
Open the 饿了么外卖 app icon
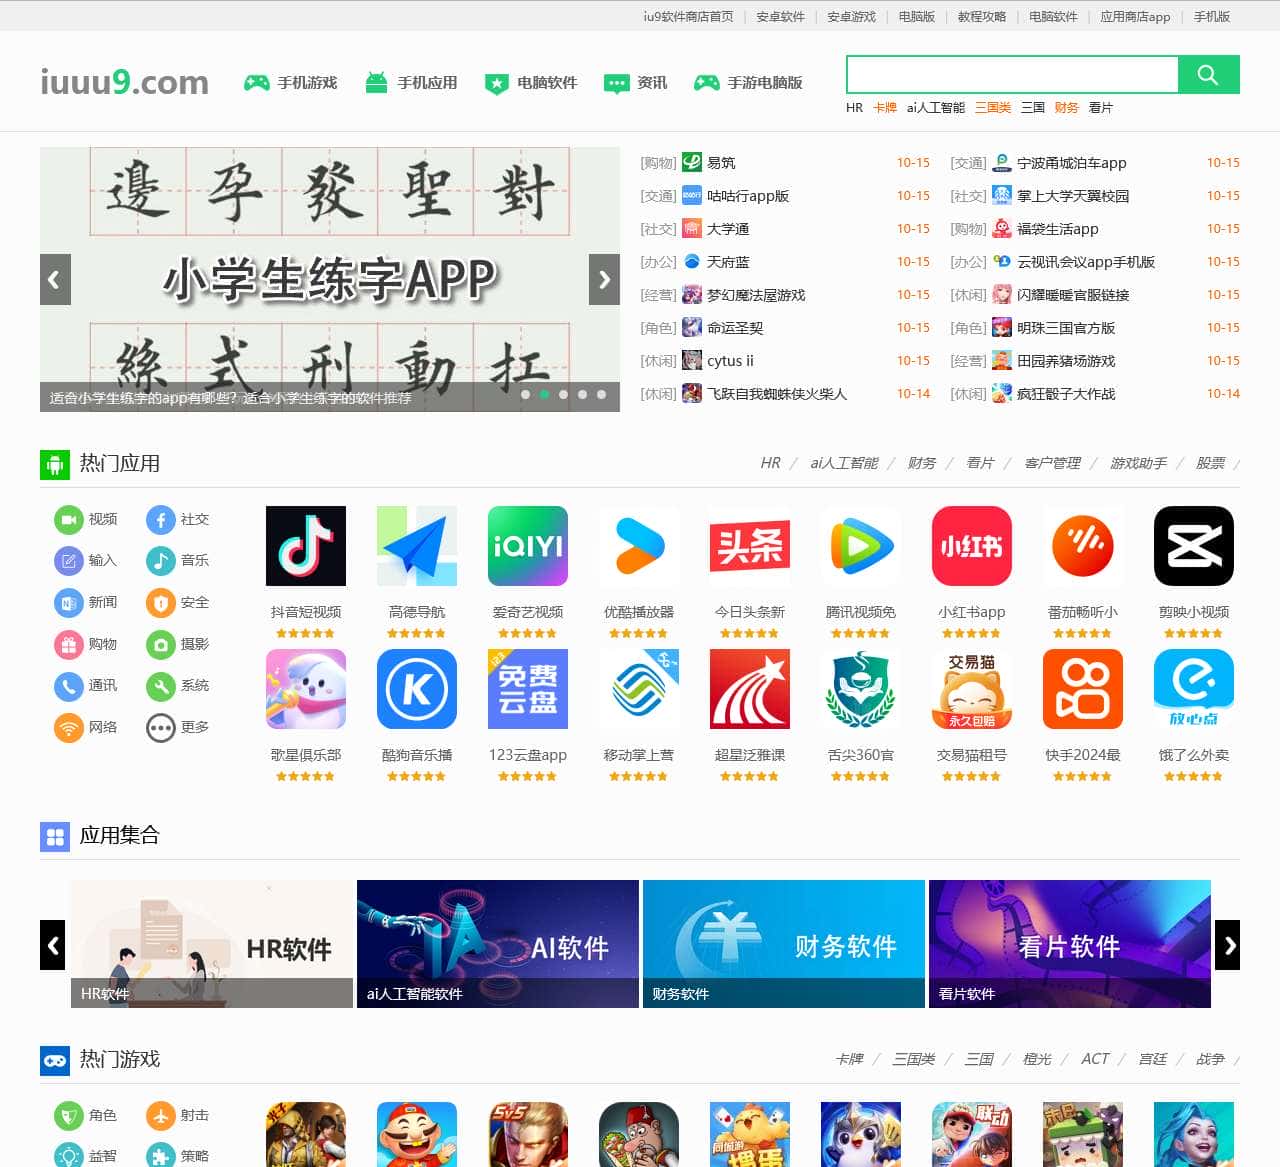[1194, 689]
